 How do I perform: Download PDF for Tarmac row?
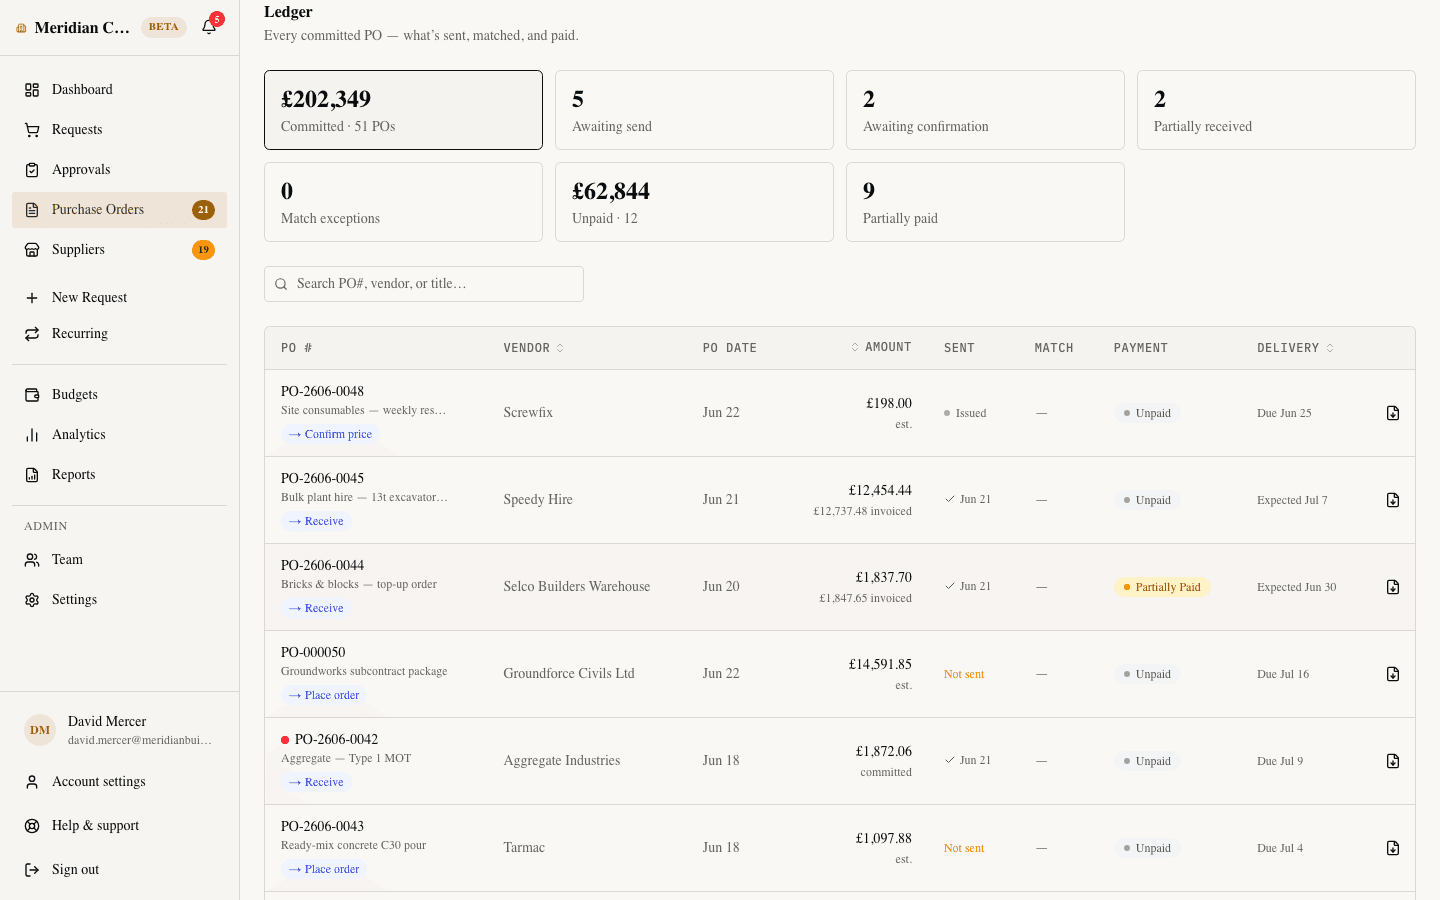tap(1393, 848)
